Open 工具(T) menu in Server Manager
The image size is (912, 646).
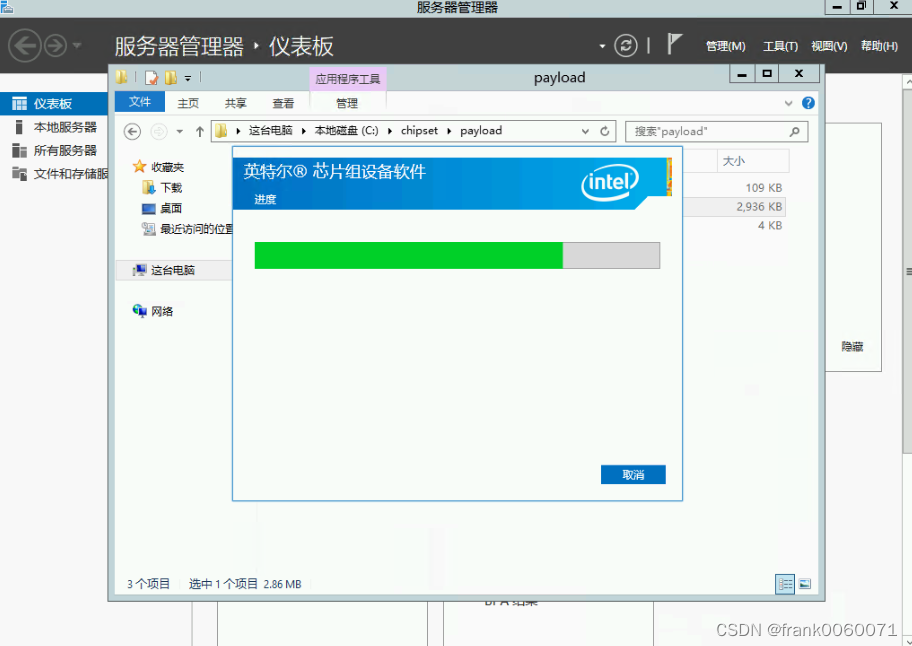tap(780, 46)
